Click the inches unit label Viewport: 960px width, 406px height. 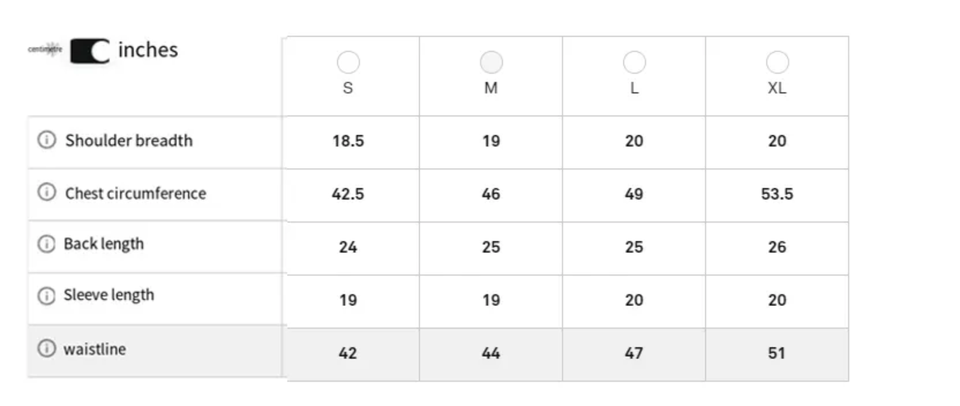pos(148,49)
